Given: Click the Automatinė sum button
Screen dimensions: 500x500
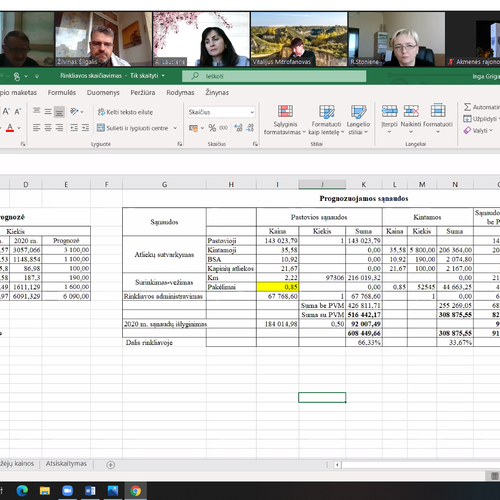Looking at the screenshot, I should (481, 107).
